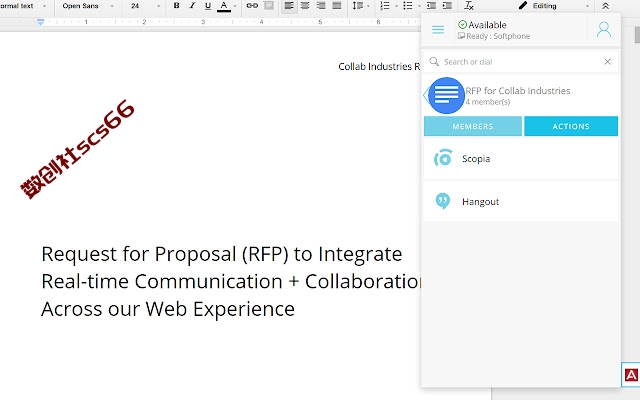Click the blue document icon for RFP group
Screen dimensions: 640x400
[447, 95]
